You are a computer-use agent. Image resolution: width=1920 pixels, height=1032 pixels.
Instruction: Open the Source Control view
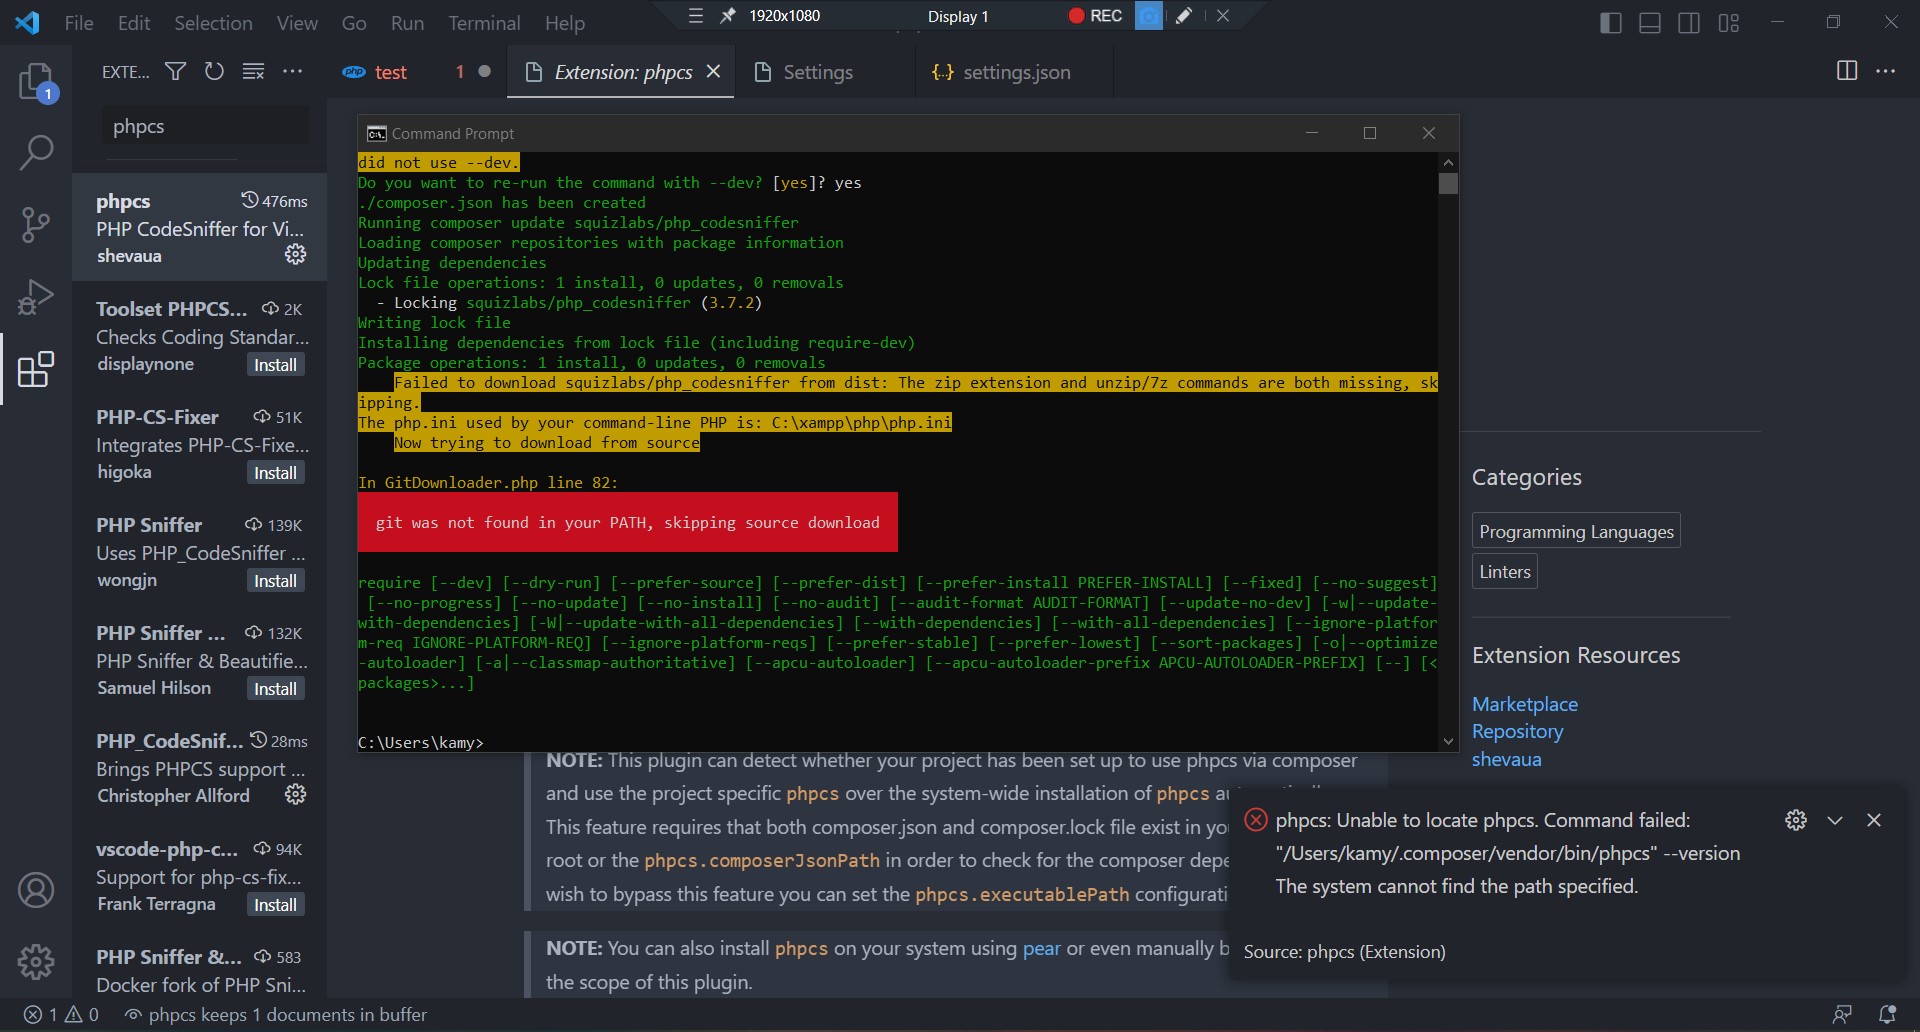point(36,225)
